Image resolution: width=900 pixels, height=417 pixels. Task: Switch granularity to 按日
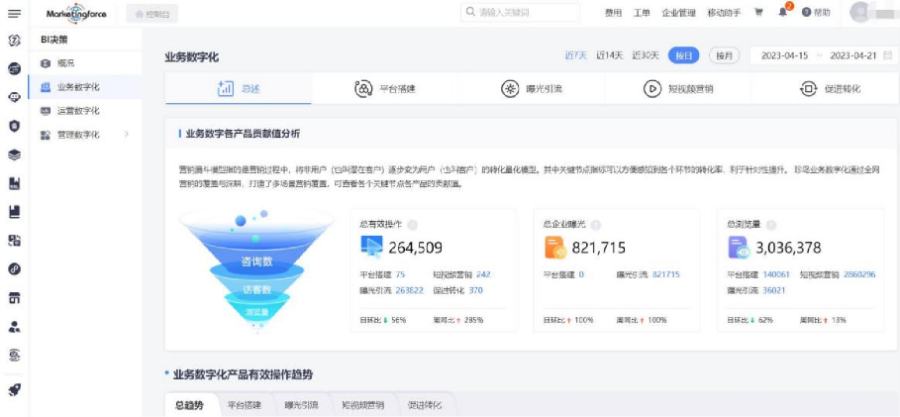[683, 56]
